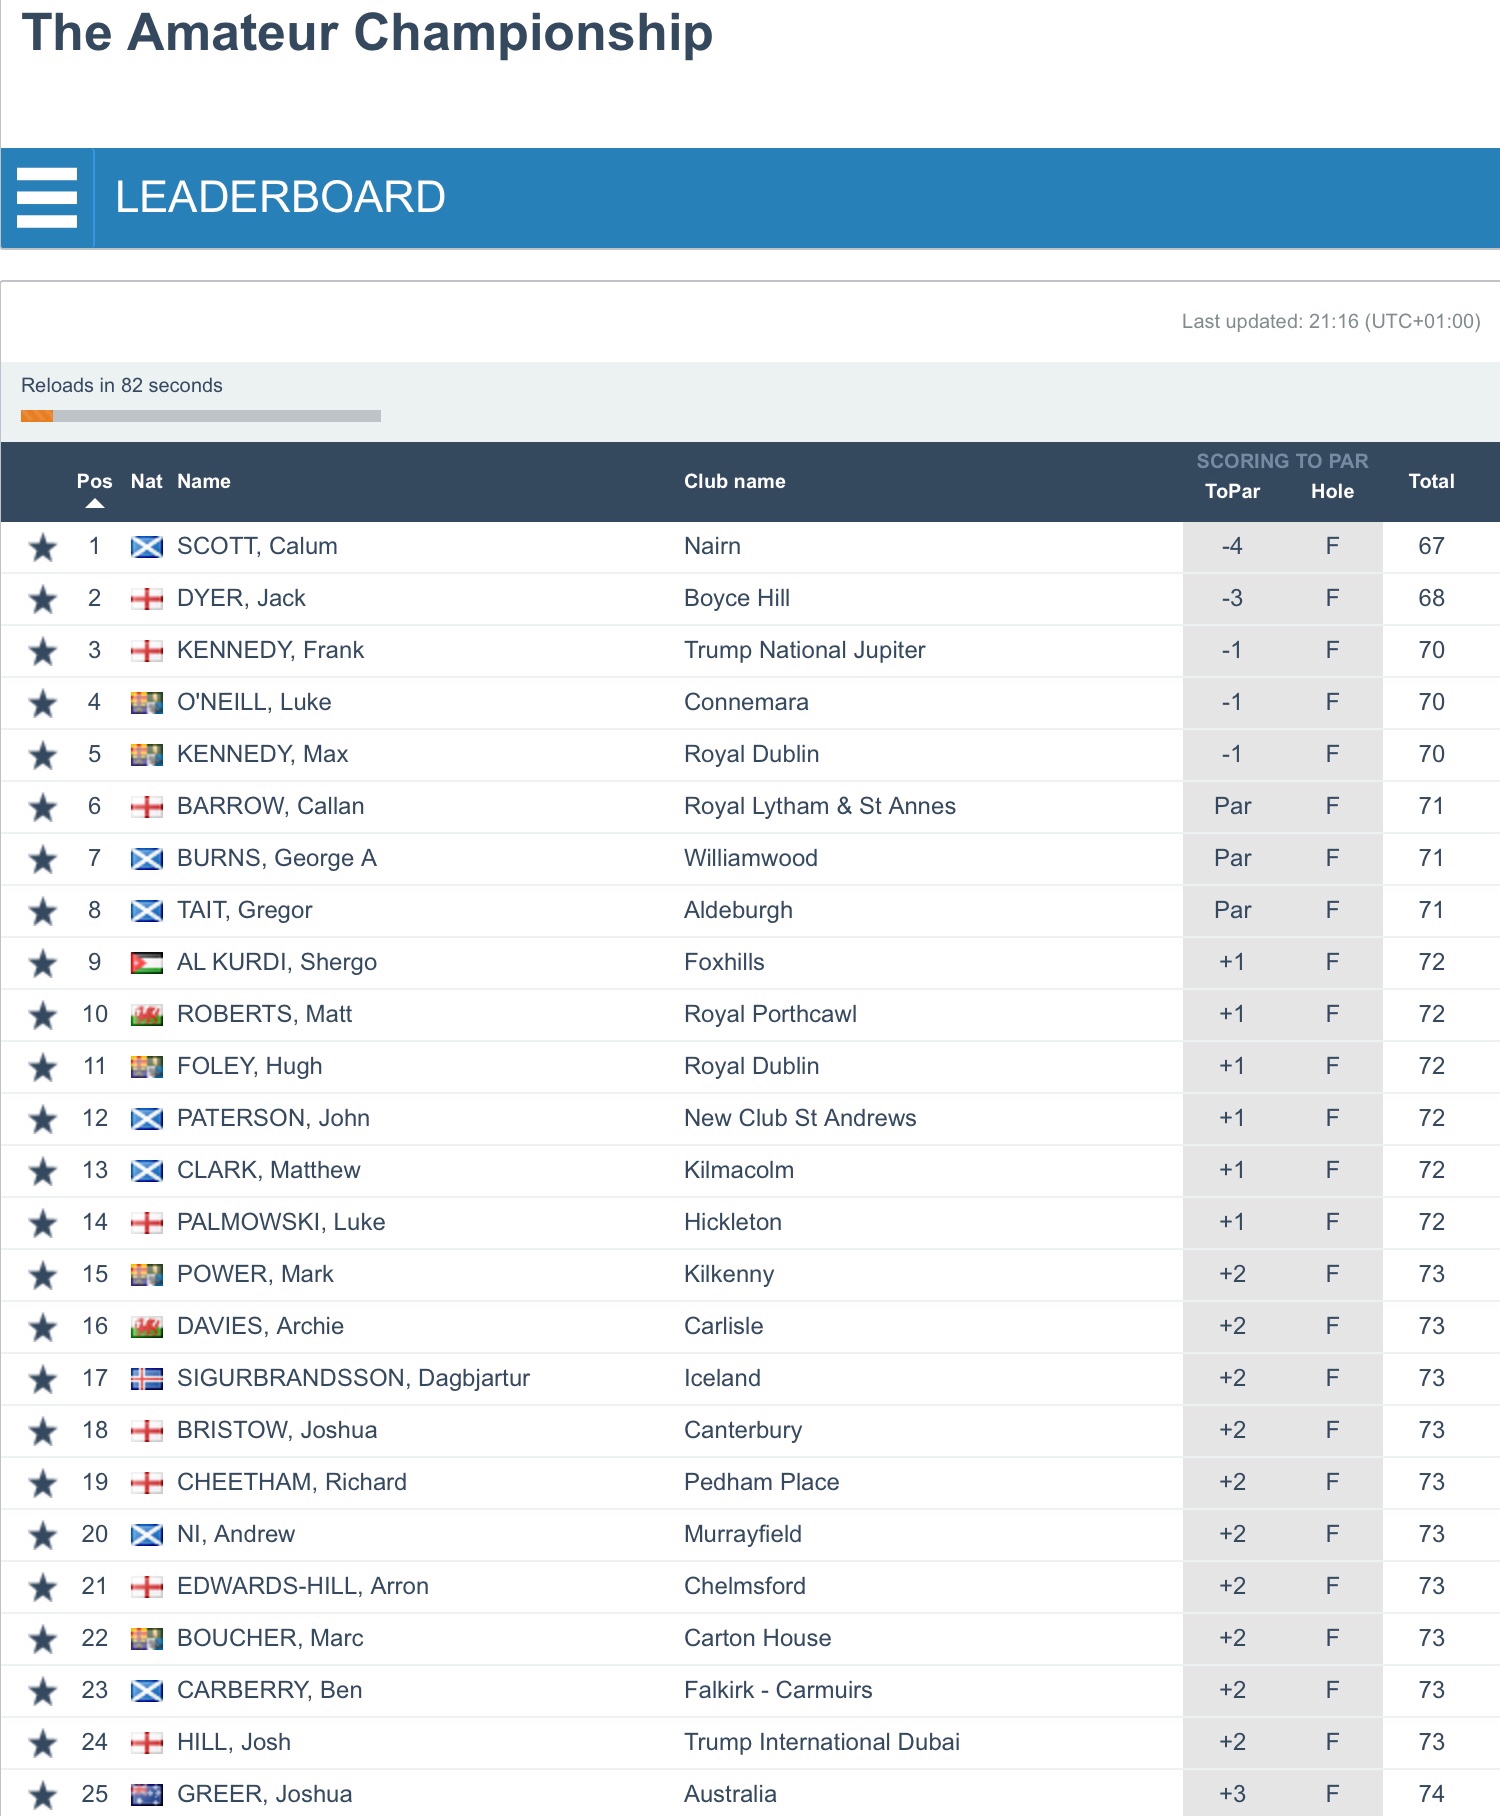Click the Ireland flag beside O'NEILL, Luke
This screenshot has height=1816, width=1500.
click(x=147, y=703)
